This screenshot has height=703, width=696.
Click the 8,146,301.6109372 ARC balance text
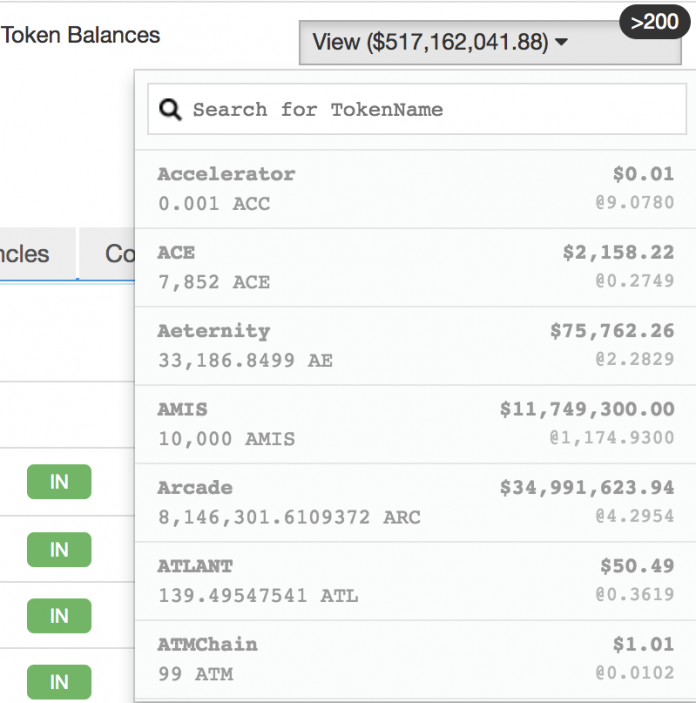(x=290, y=517)
